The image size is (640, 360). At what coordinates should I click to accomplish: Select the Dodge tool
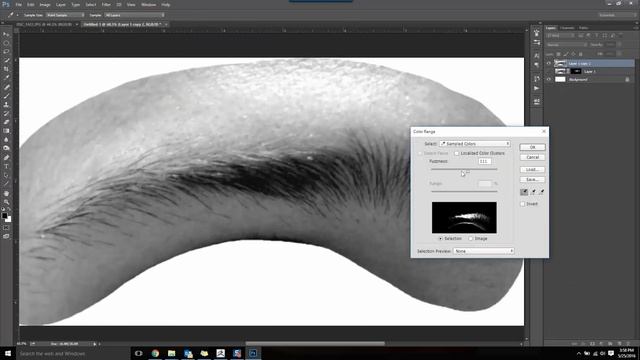(x=6, y=148)
